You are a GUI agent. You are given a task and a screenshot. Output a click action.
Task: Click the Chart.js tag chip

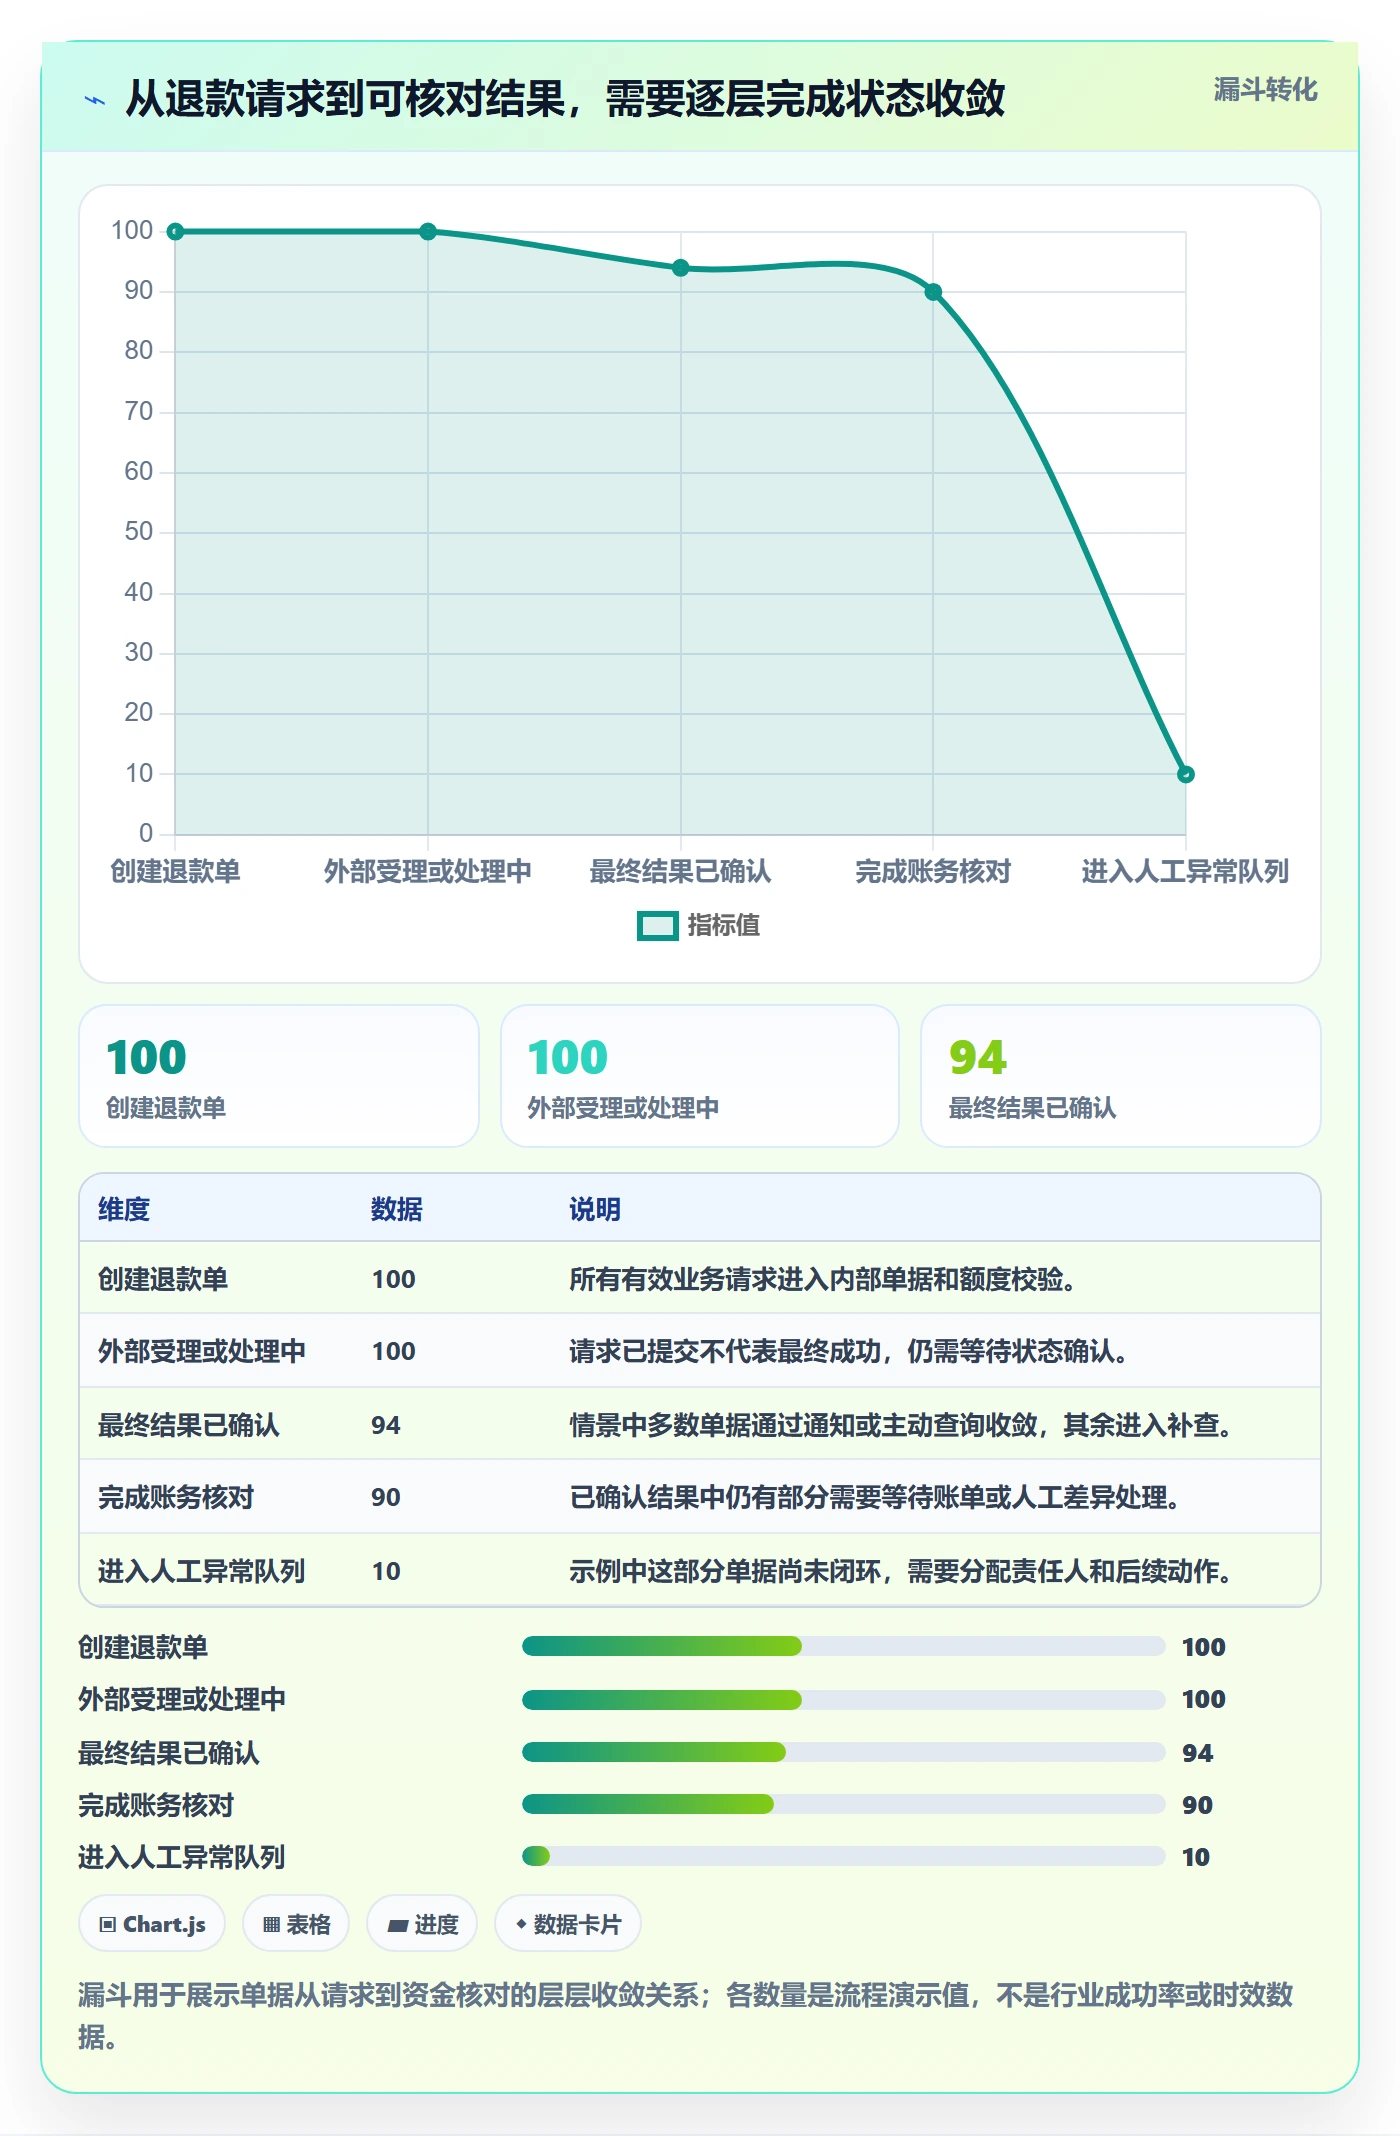pyautogui.click(x=152, y=1924)
